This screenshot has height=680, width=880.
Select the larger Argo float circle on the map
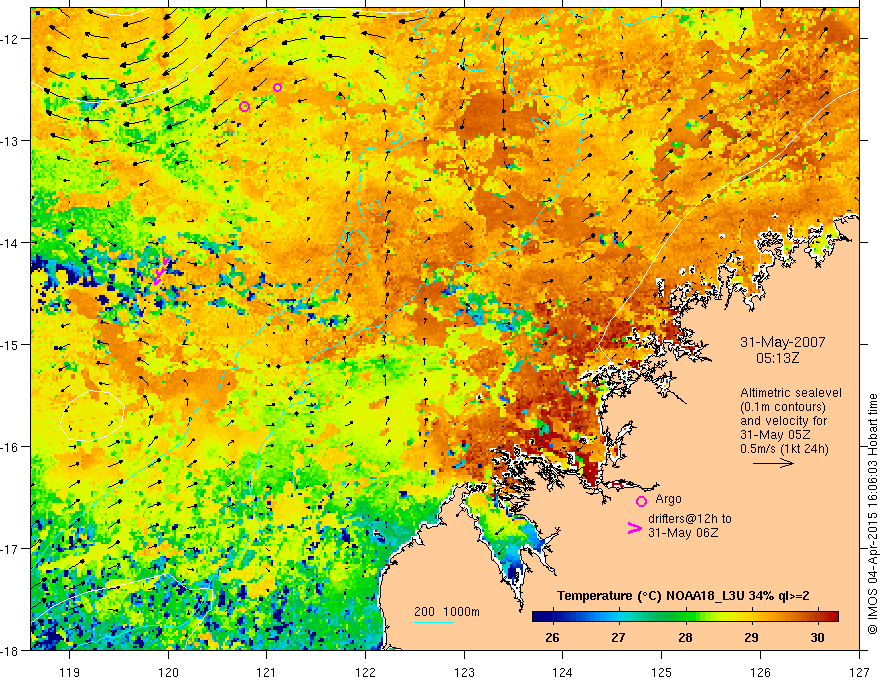pos(244,107)
